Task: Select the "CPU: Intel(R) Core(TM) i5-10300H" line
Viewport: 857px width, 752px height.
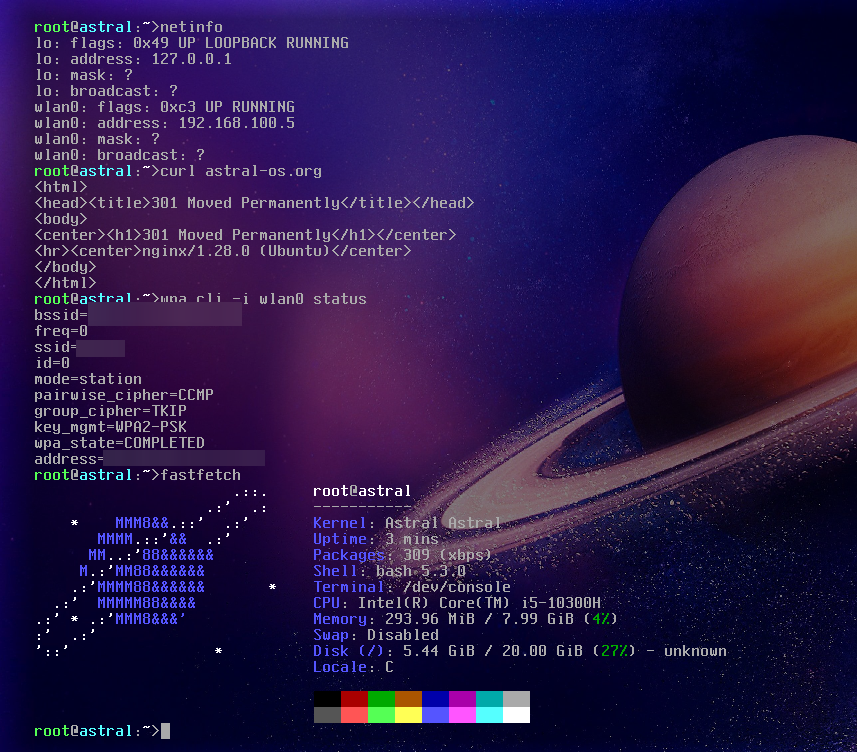Action: [x=457, y=603]
